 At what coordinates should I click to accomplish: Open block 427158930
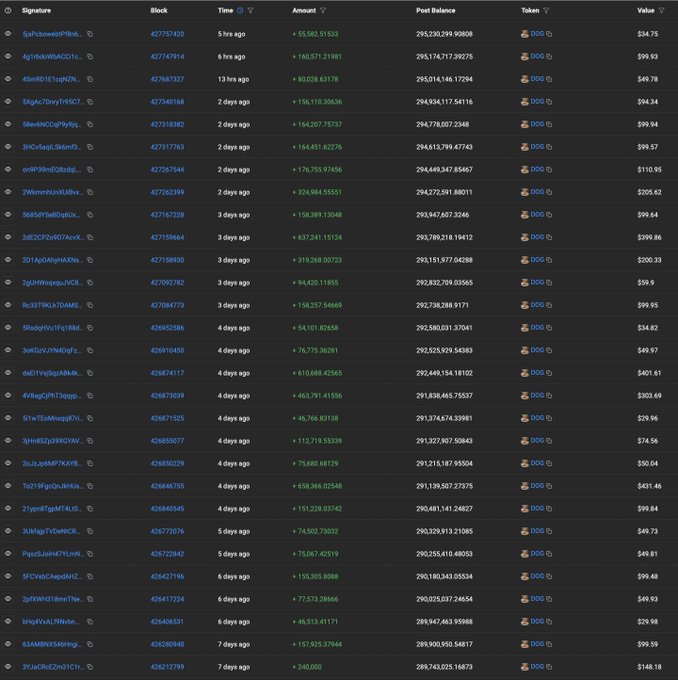pyautogui.click(x=167, y=260)
